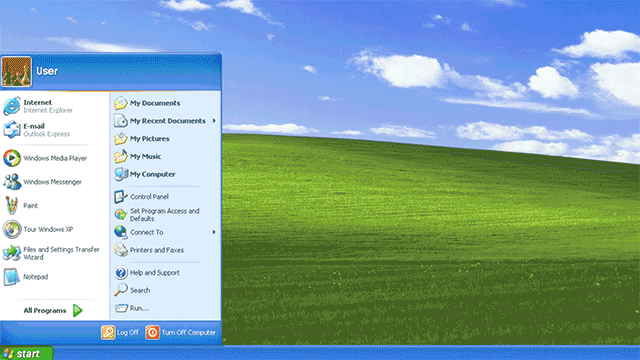This screenshot has height=360, width=640.
Task: Open All Programs label
Action: pos(45,311)
